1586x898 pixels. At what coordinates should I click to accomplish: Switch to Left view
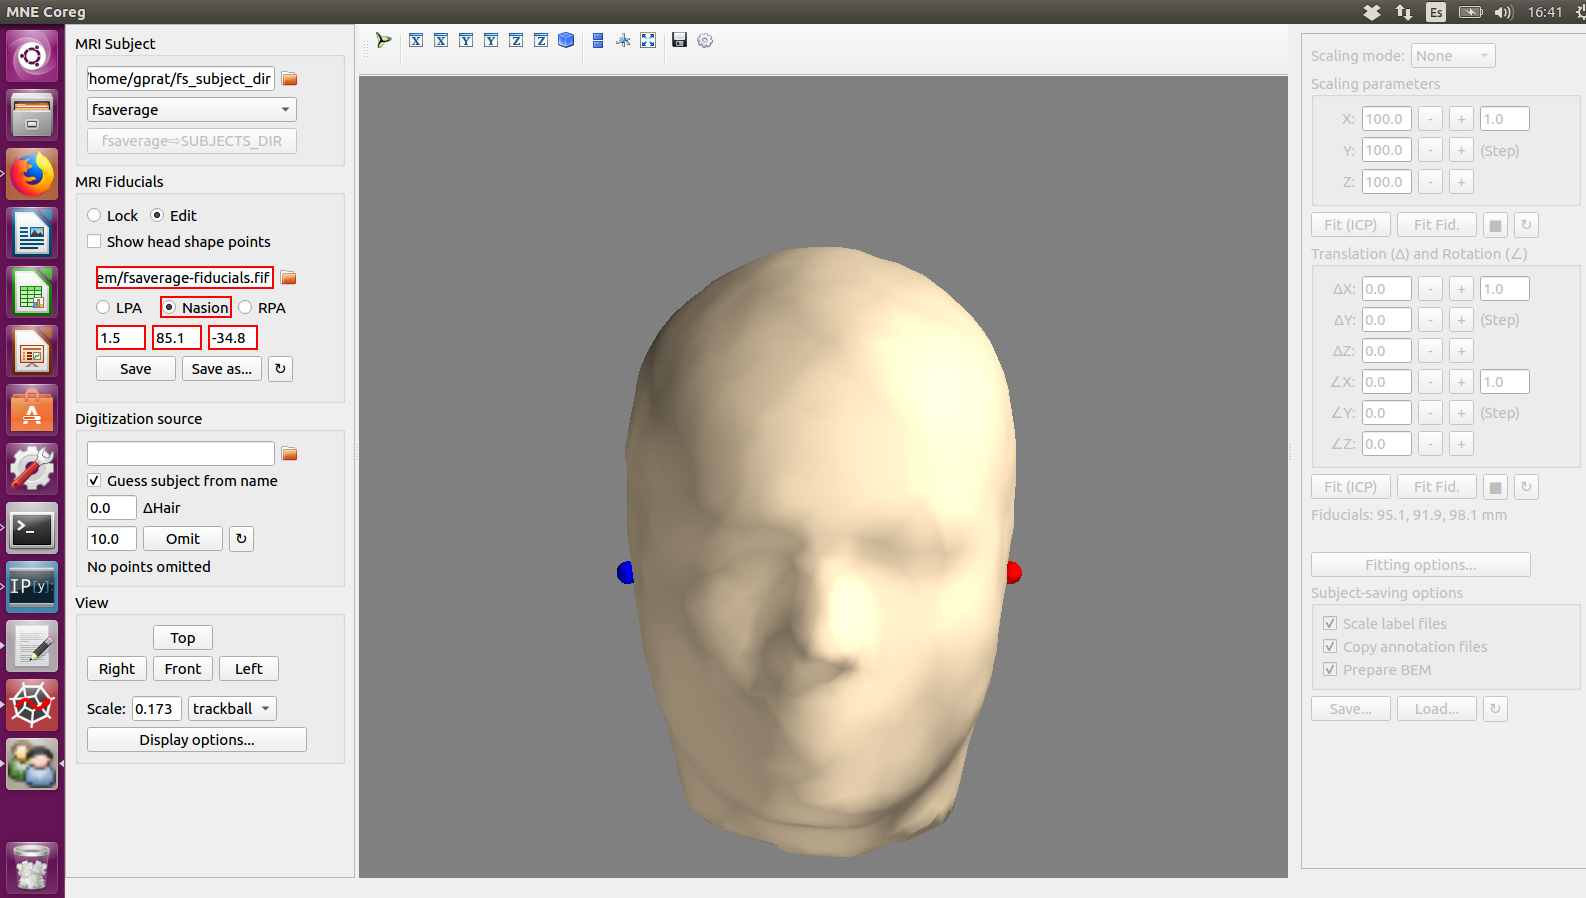click(249, 669)
